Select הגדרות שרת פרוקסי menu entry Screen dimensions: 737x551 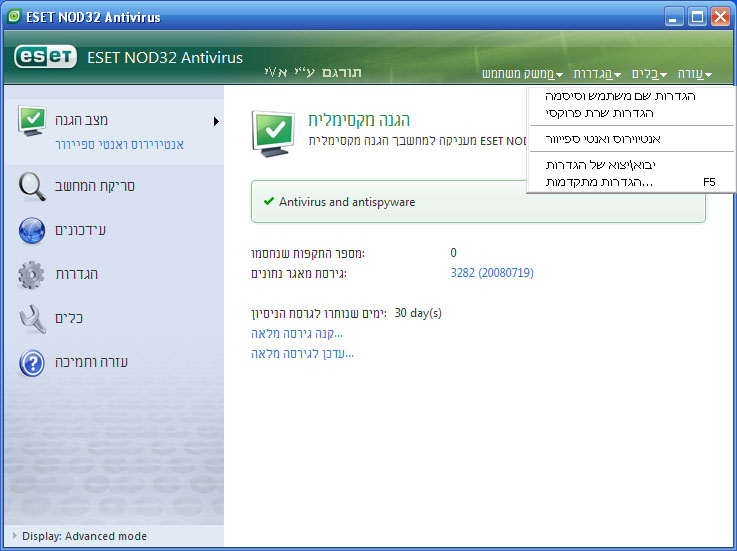(x=621, y=113)
